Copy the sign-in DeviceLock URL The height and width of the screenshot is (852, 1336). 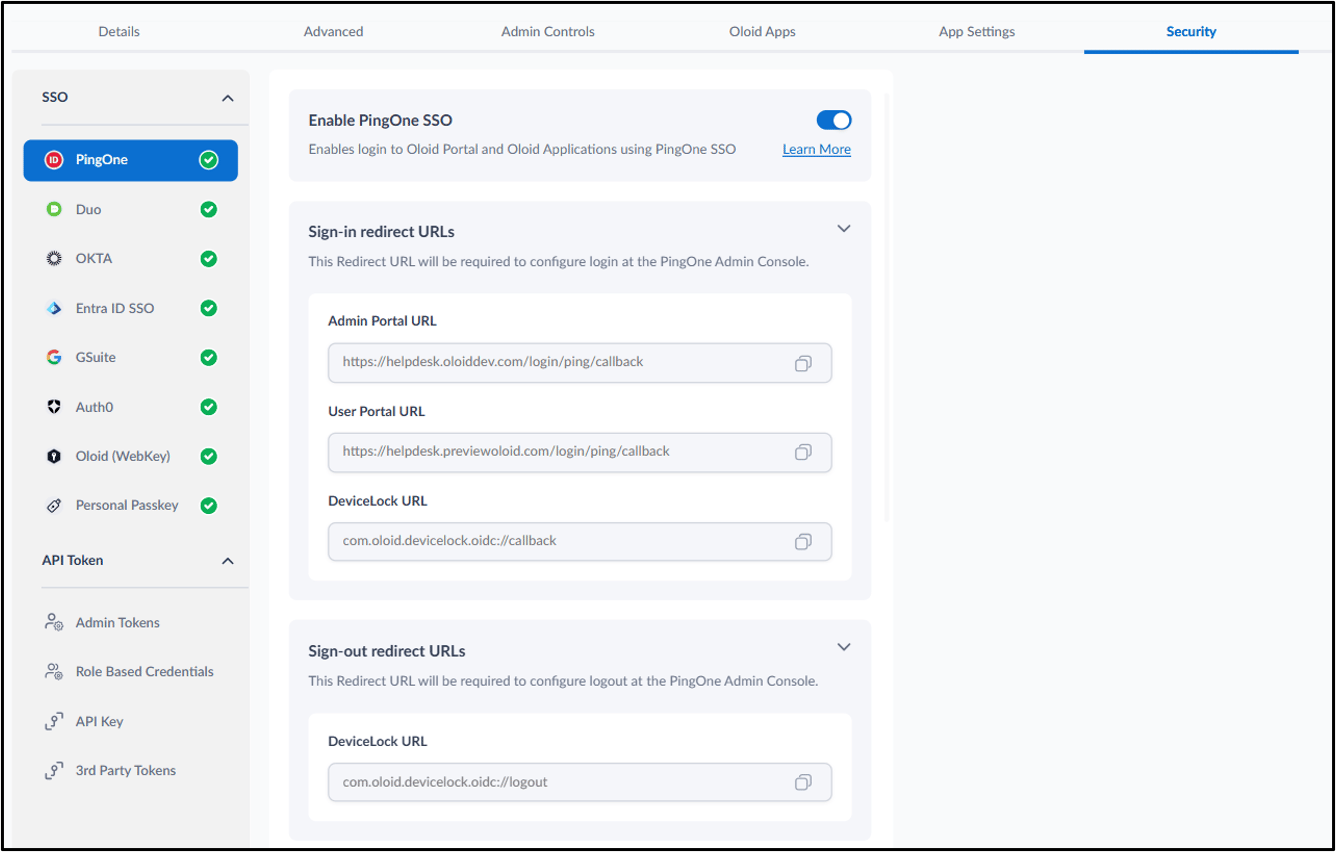pyautogui.click(x=803, y=541)
